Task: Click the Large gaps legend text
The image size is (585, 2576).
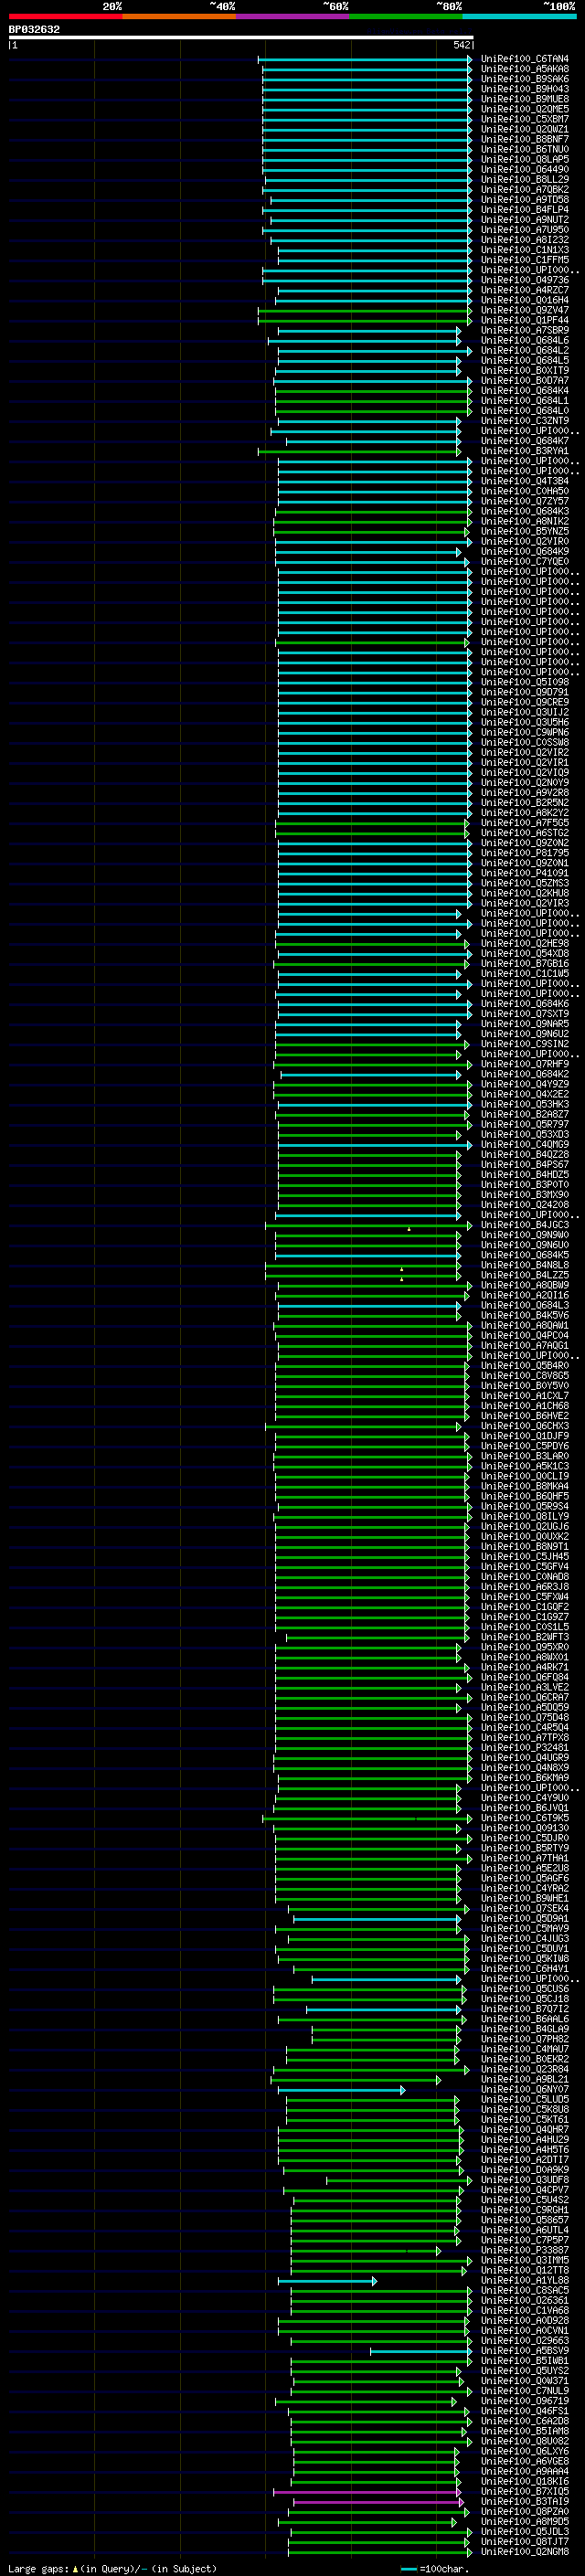Action: click(x=111, y=2568)
